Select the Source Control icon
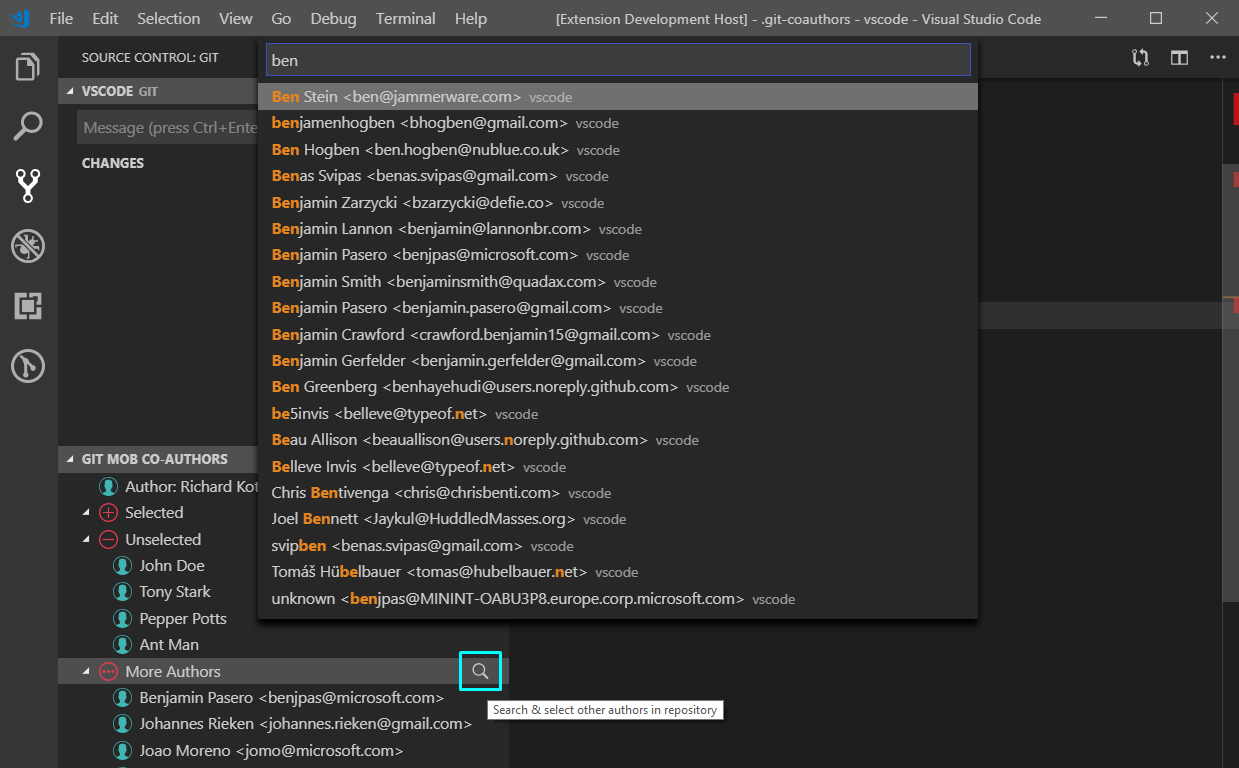1239x768 pixels. click(27, 186)
